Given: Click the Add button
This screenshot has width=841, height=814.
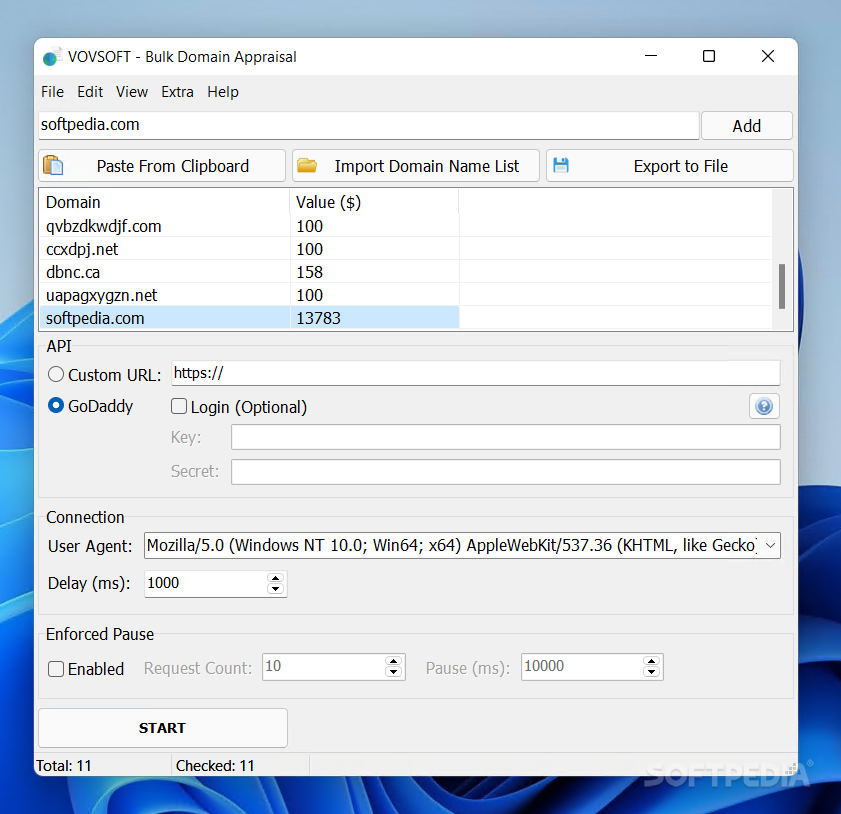Looking at the screenshot, I should (747, 126).
